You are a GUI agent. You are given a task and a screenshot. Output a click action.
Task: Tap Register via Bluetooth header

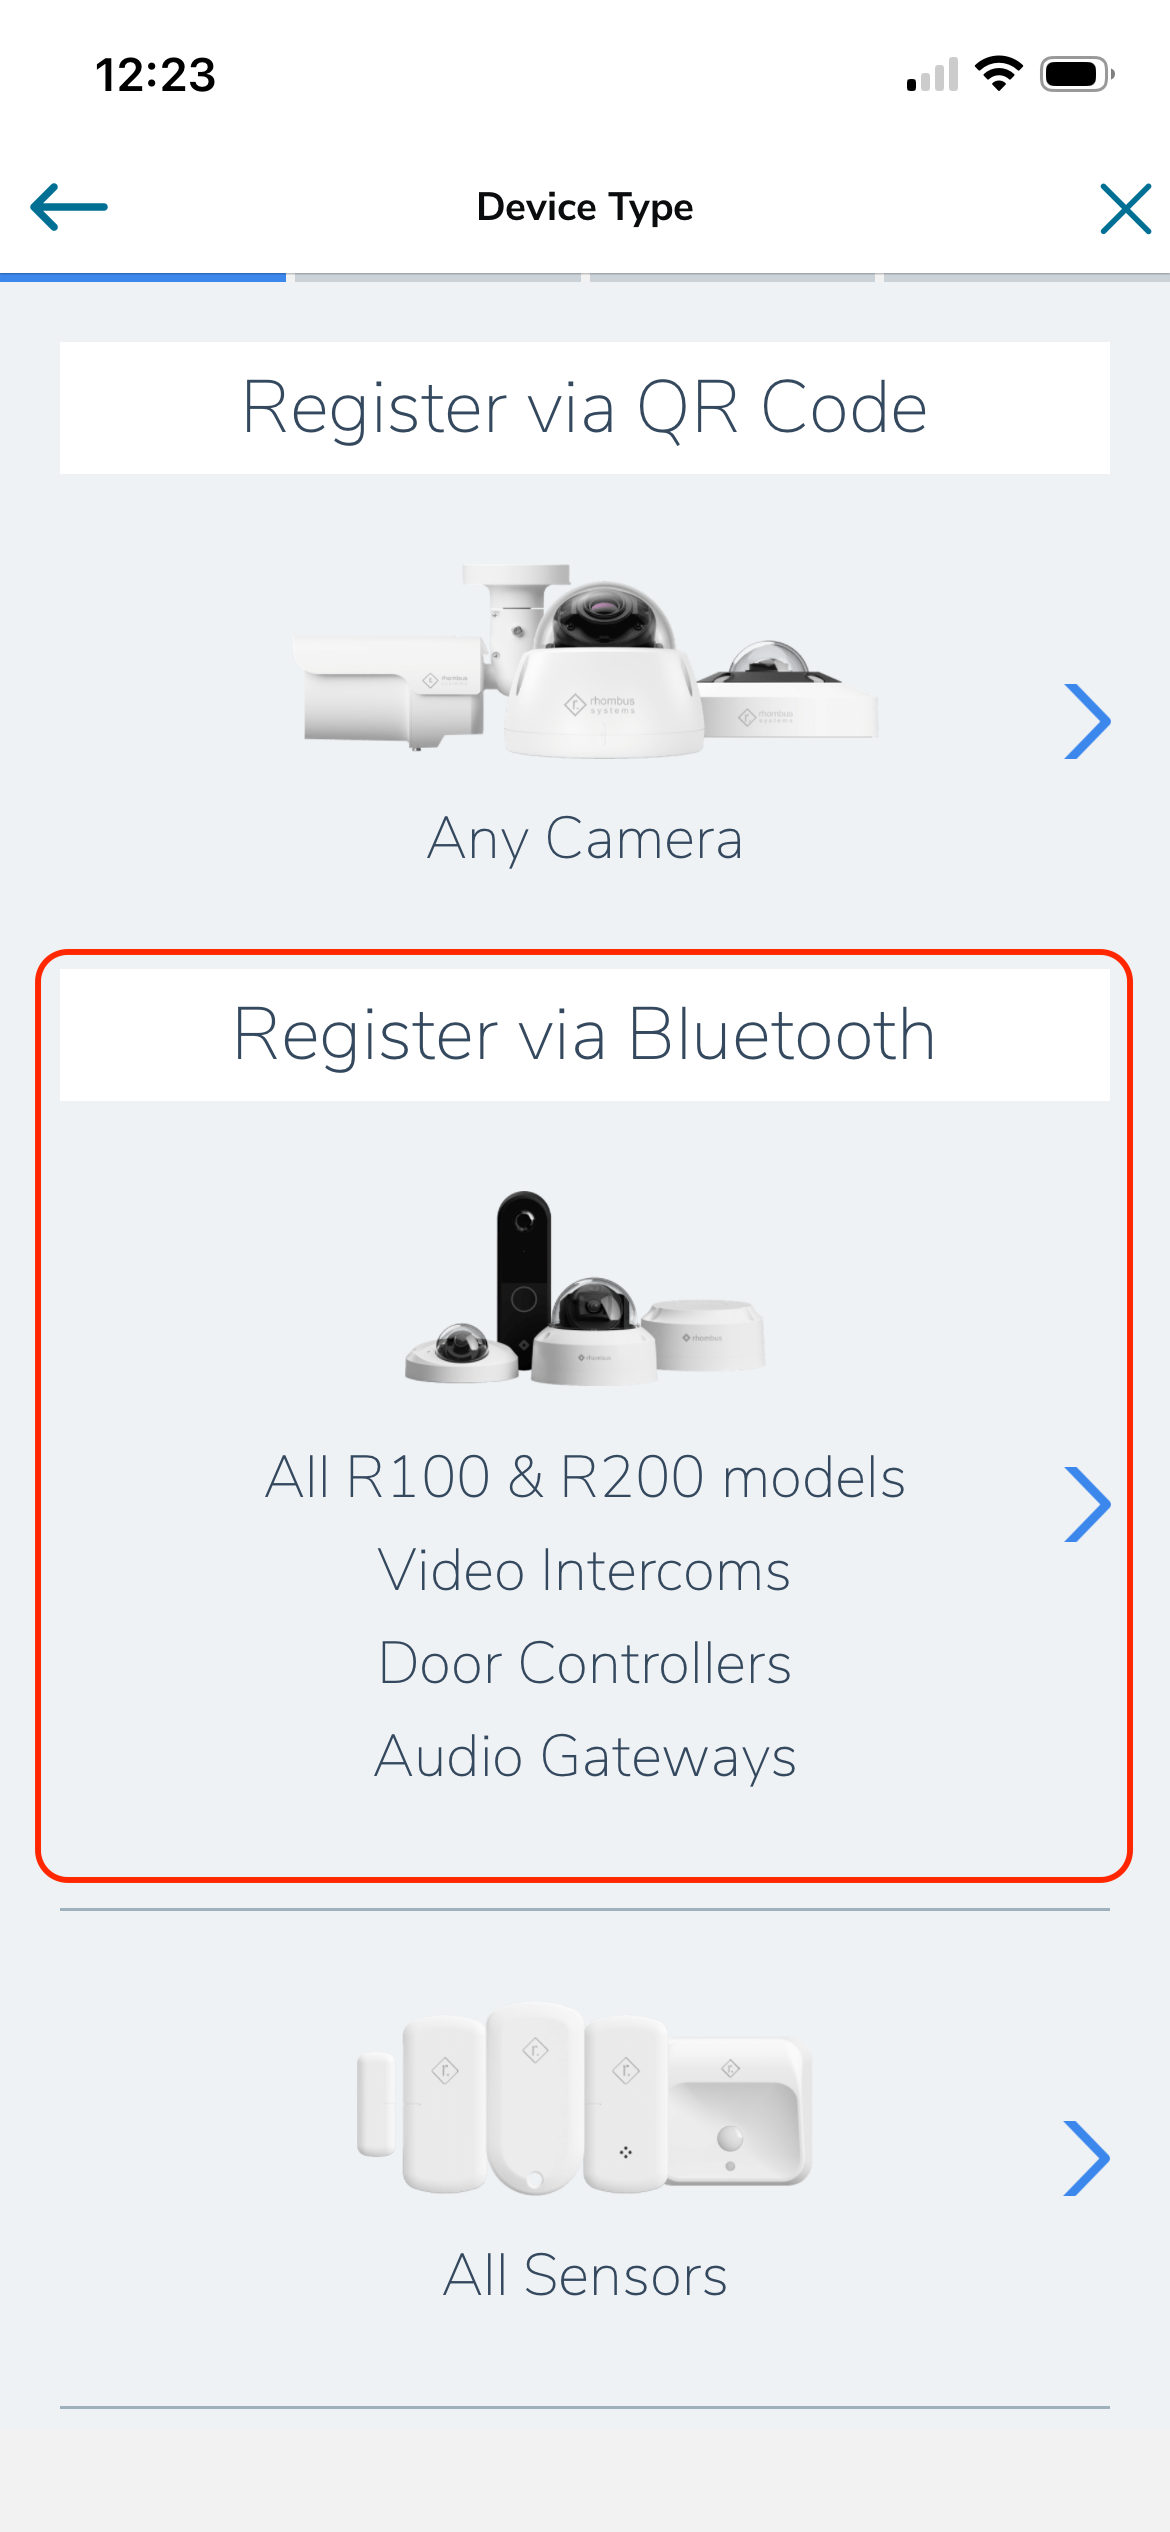[x=585, y=1035]
